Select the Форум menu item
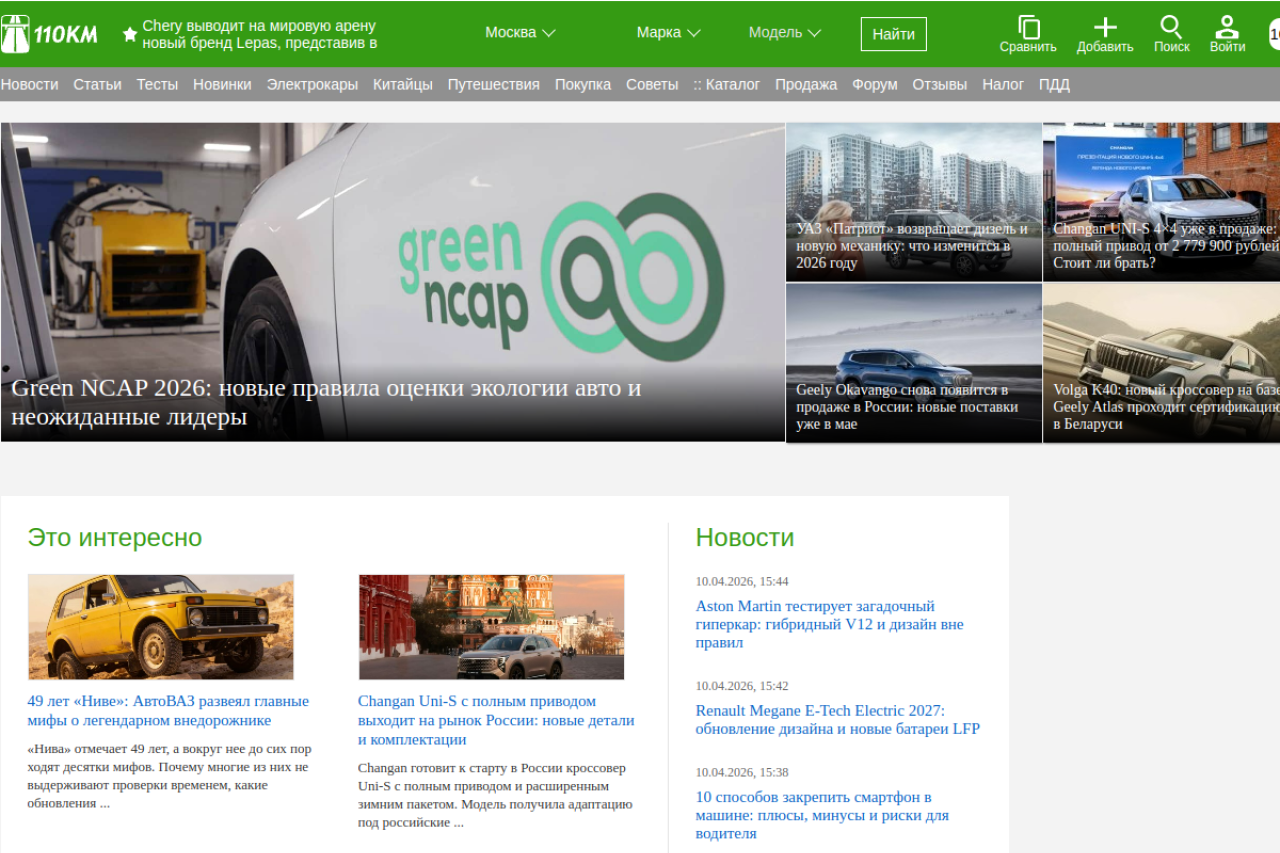 click(874, 85)
